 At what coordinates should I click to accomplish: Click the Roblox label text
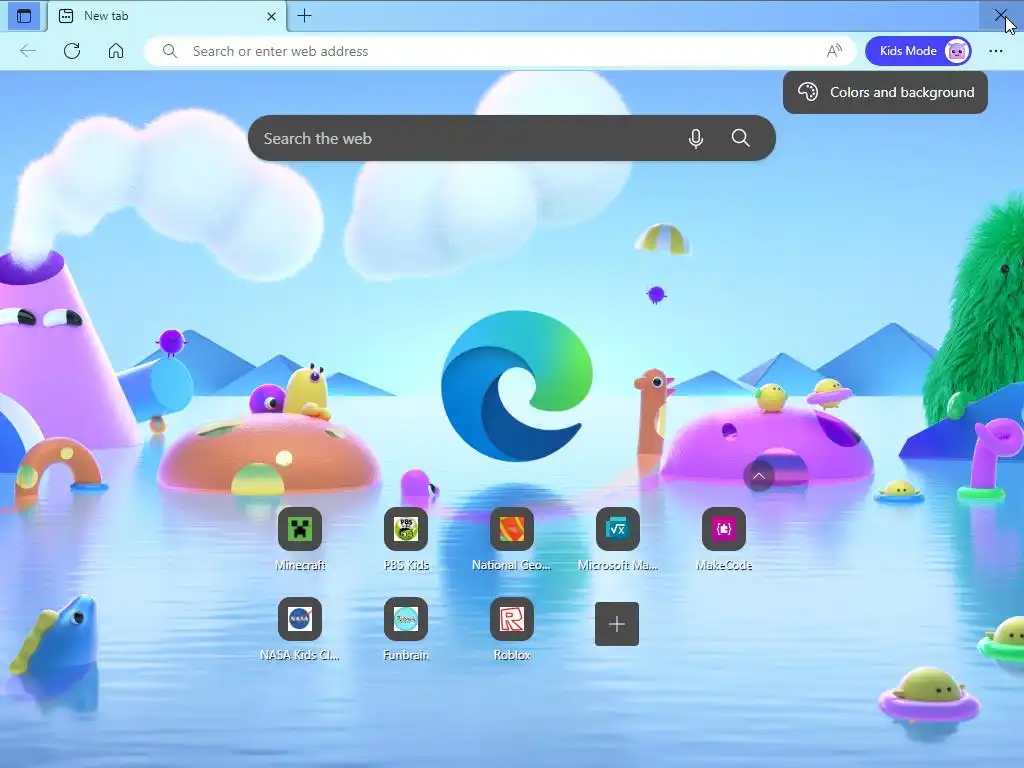[x=512, y=655]
